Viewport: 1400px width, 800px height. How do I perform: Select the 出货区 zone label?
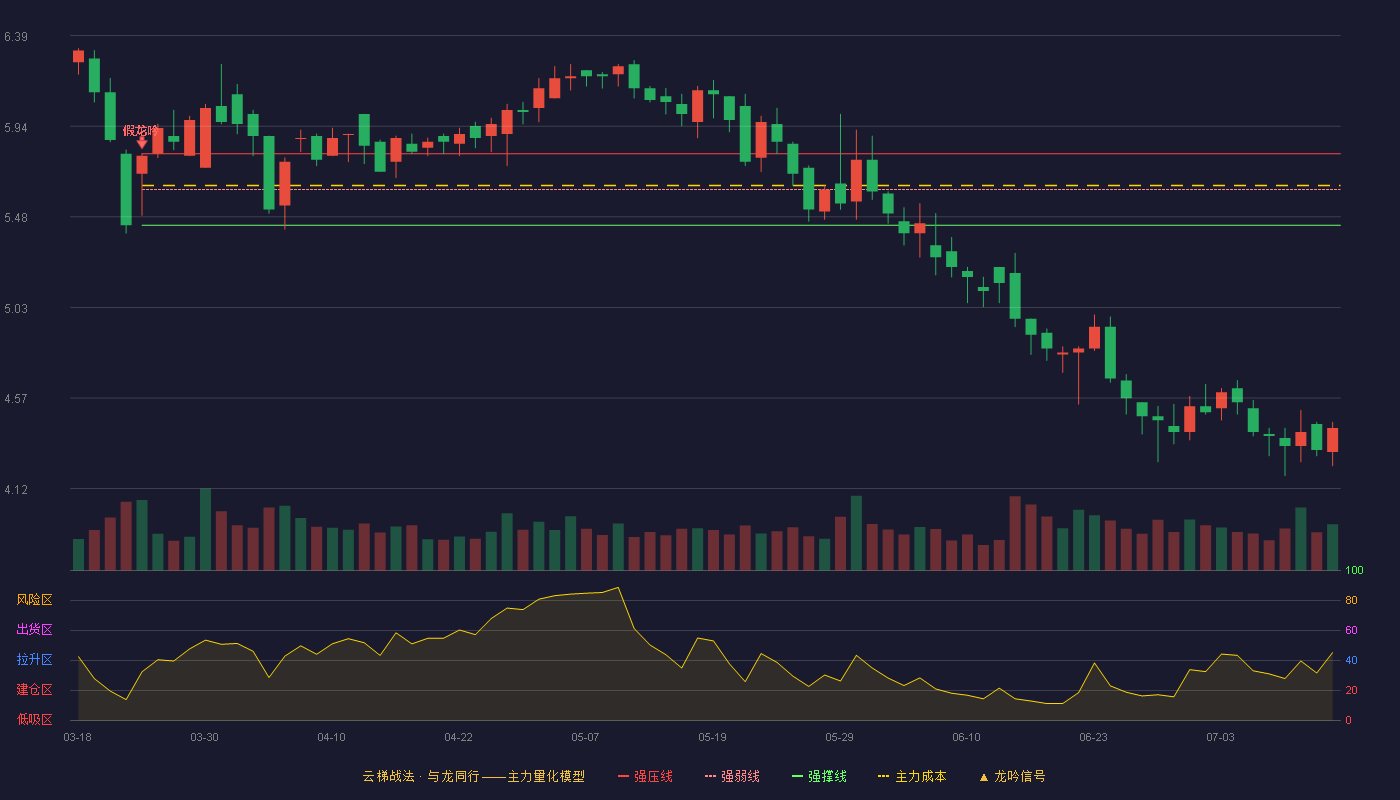(34, 630)
